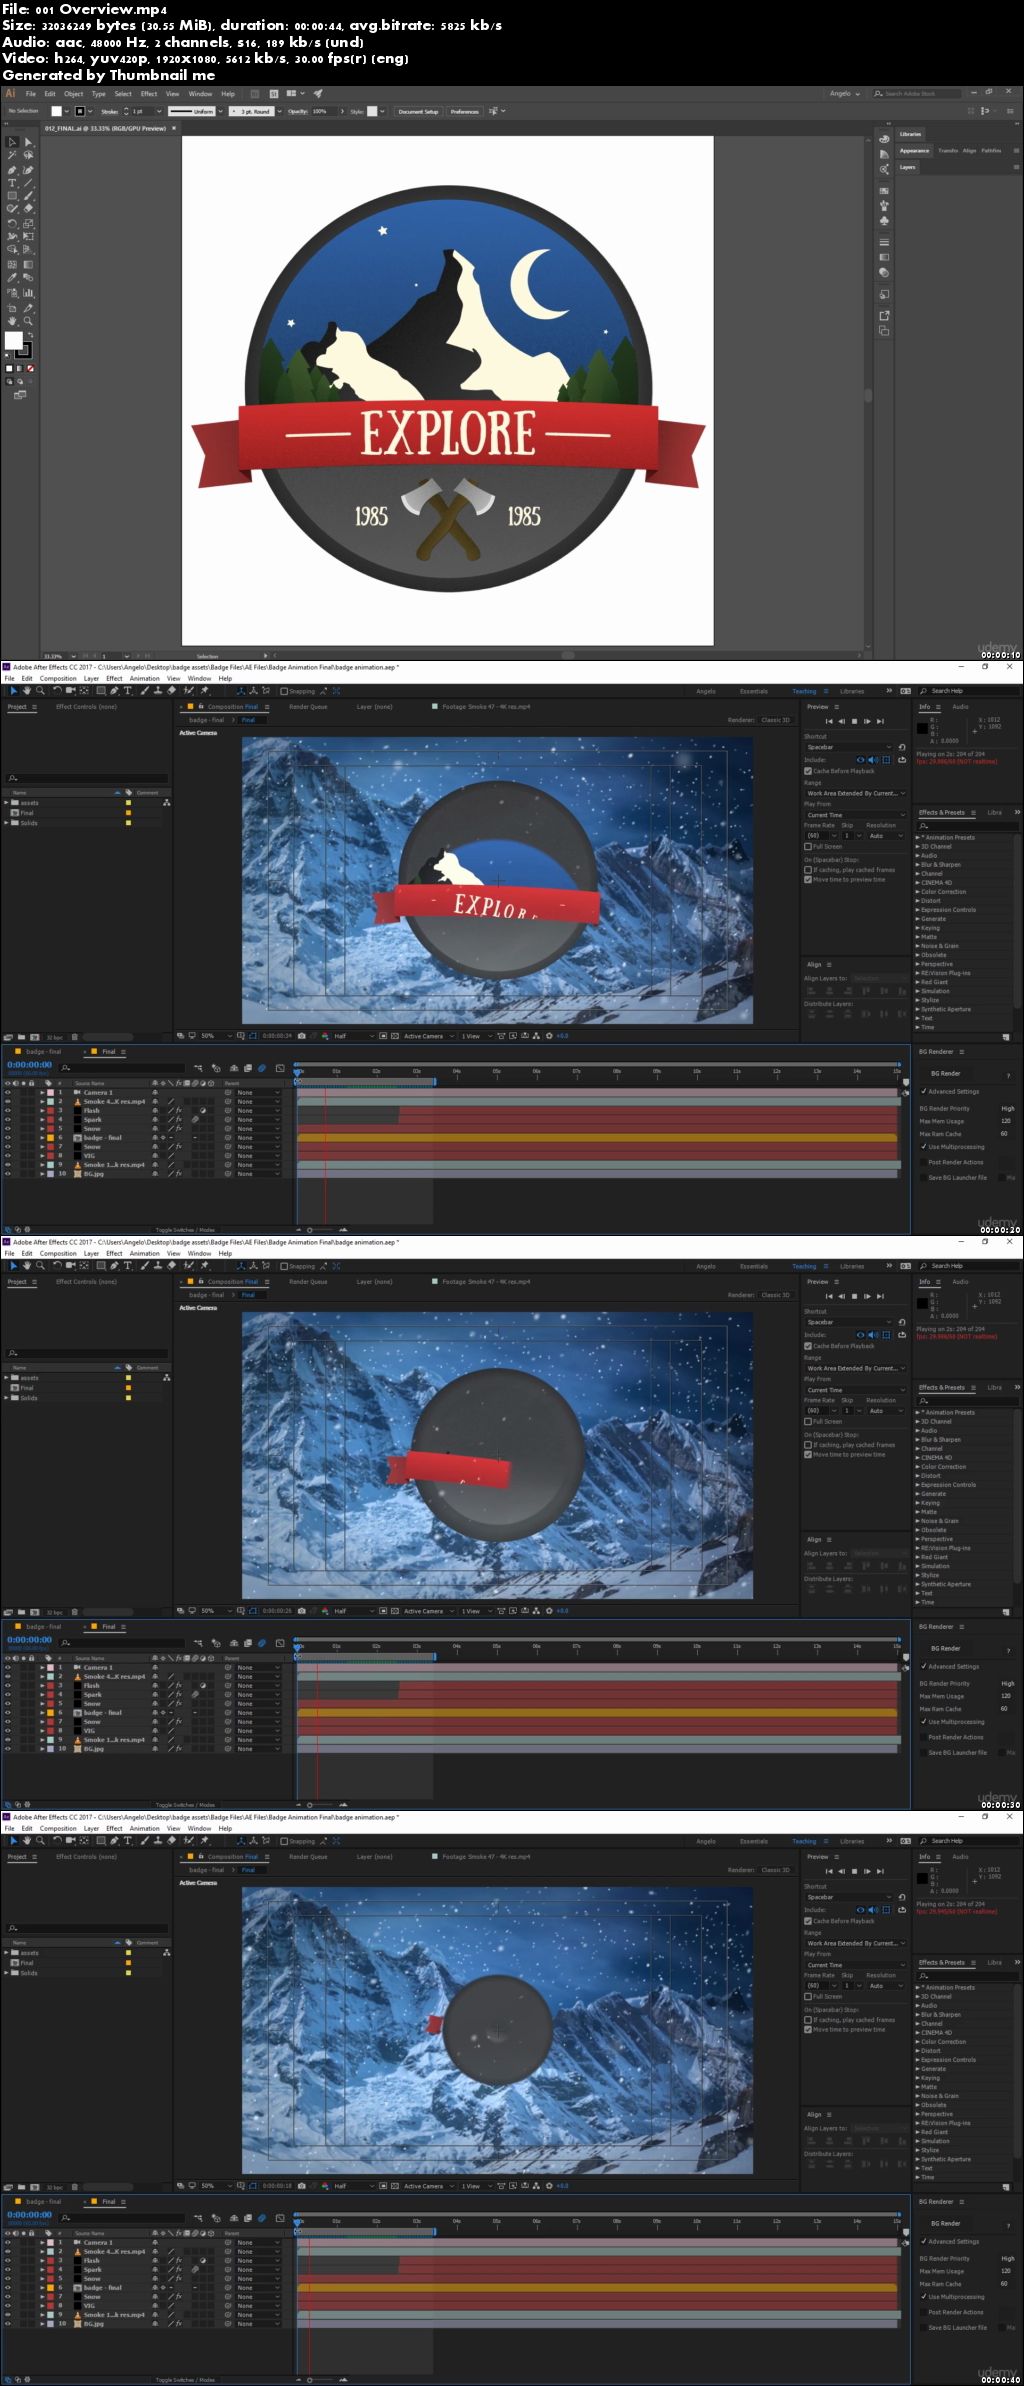The height and width of the screenshot is (2386, 1024).
Task: Open Animation menu in 00:00:40 frame
Action: coord(144,1828)
